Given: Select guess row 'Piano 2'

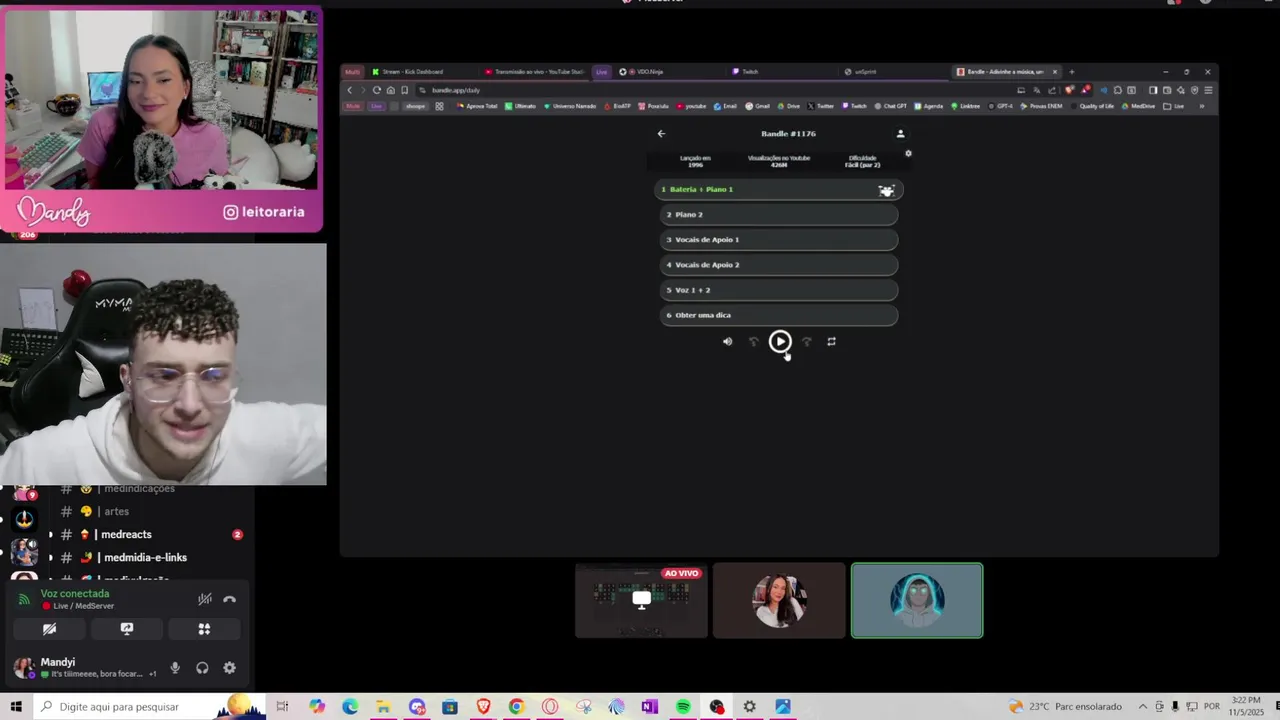Looking at the screenshot, I should 779,214.
